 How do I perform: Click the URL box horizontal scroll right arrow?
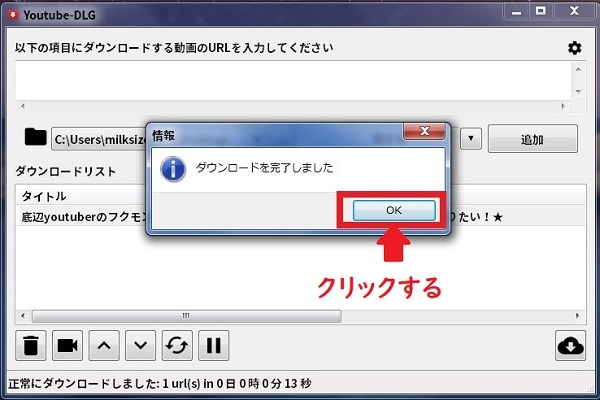(x=562, y=106)
